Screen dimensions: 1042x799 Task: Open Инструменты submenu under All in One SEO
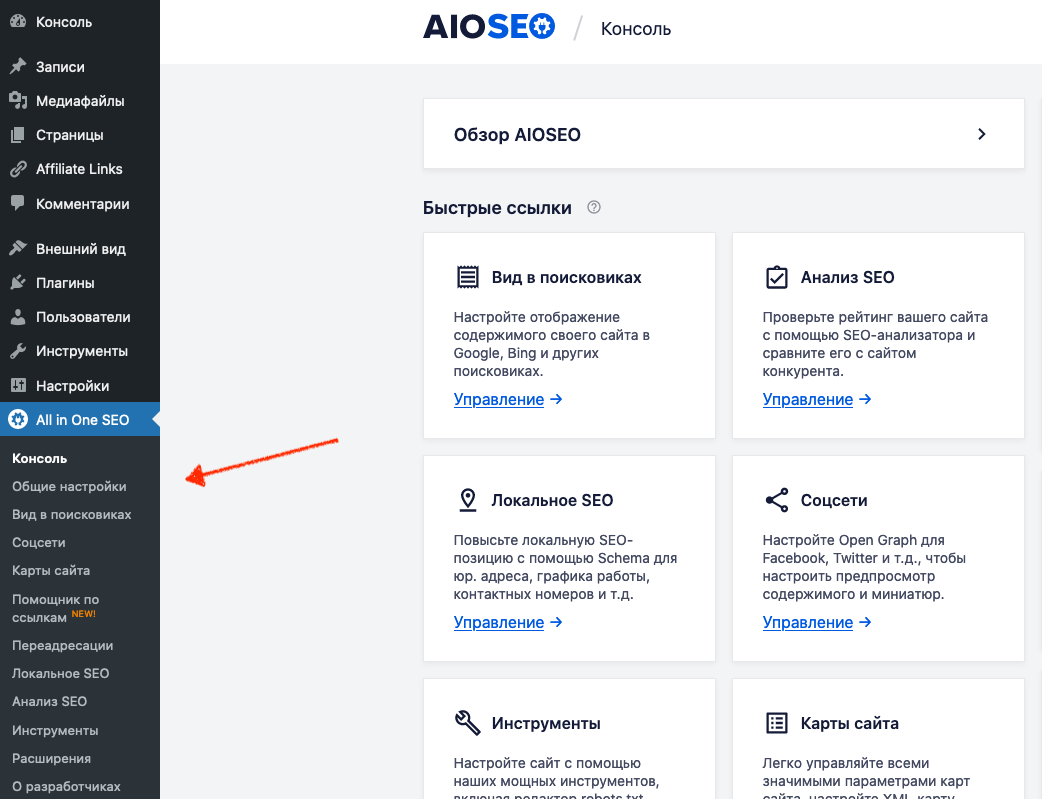pos(55,730)
